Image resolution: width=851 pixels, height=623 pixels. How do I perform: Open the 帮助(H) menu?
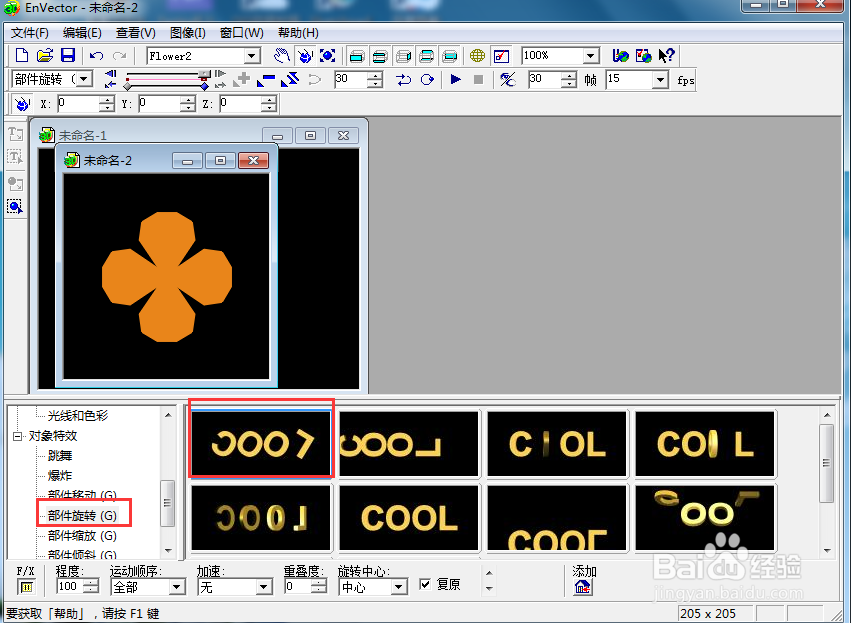point(298,33)
